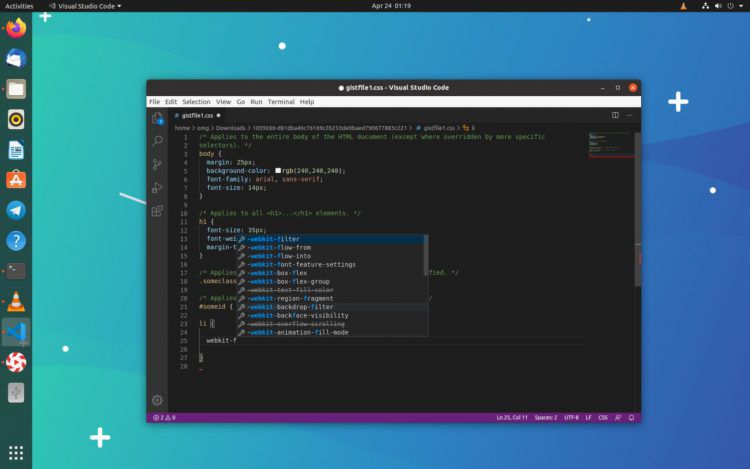Click Activities in the top bar
Image resolution: width=750 pixels, height=469 pixels.
19,6
